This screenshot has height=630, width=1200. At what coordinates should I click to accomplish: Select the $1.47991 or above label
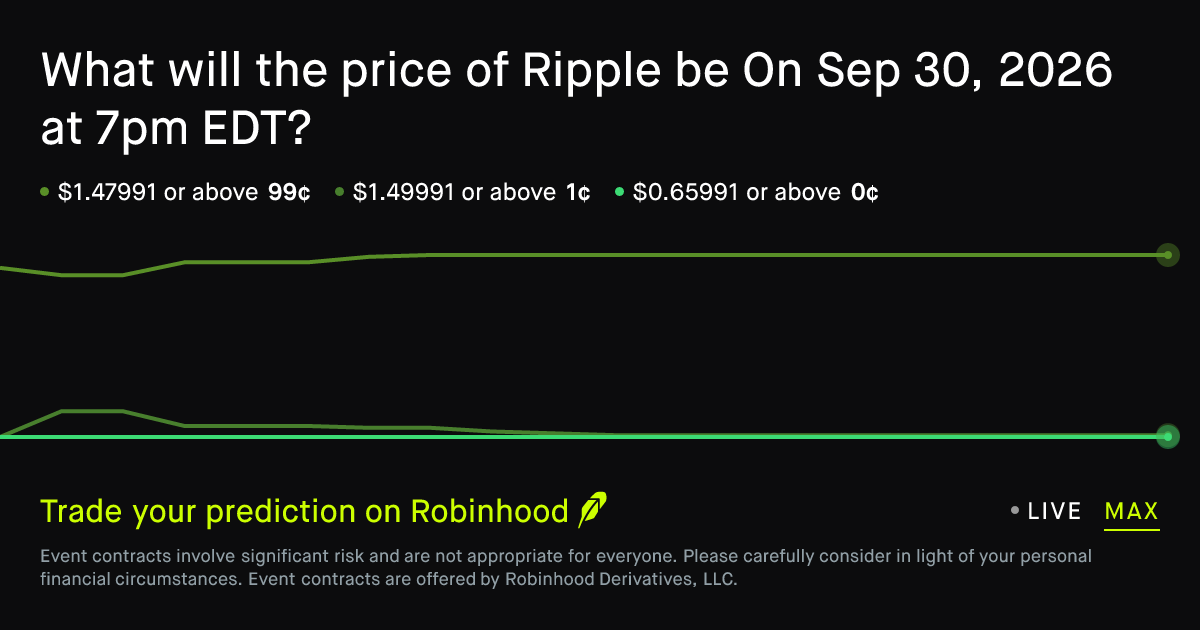point(158,192)
